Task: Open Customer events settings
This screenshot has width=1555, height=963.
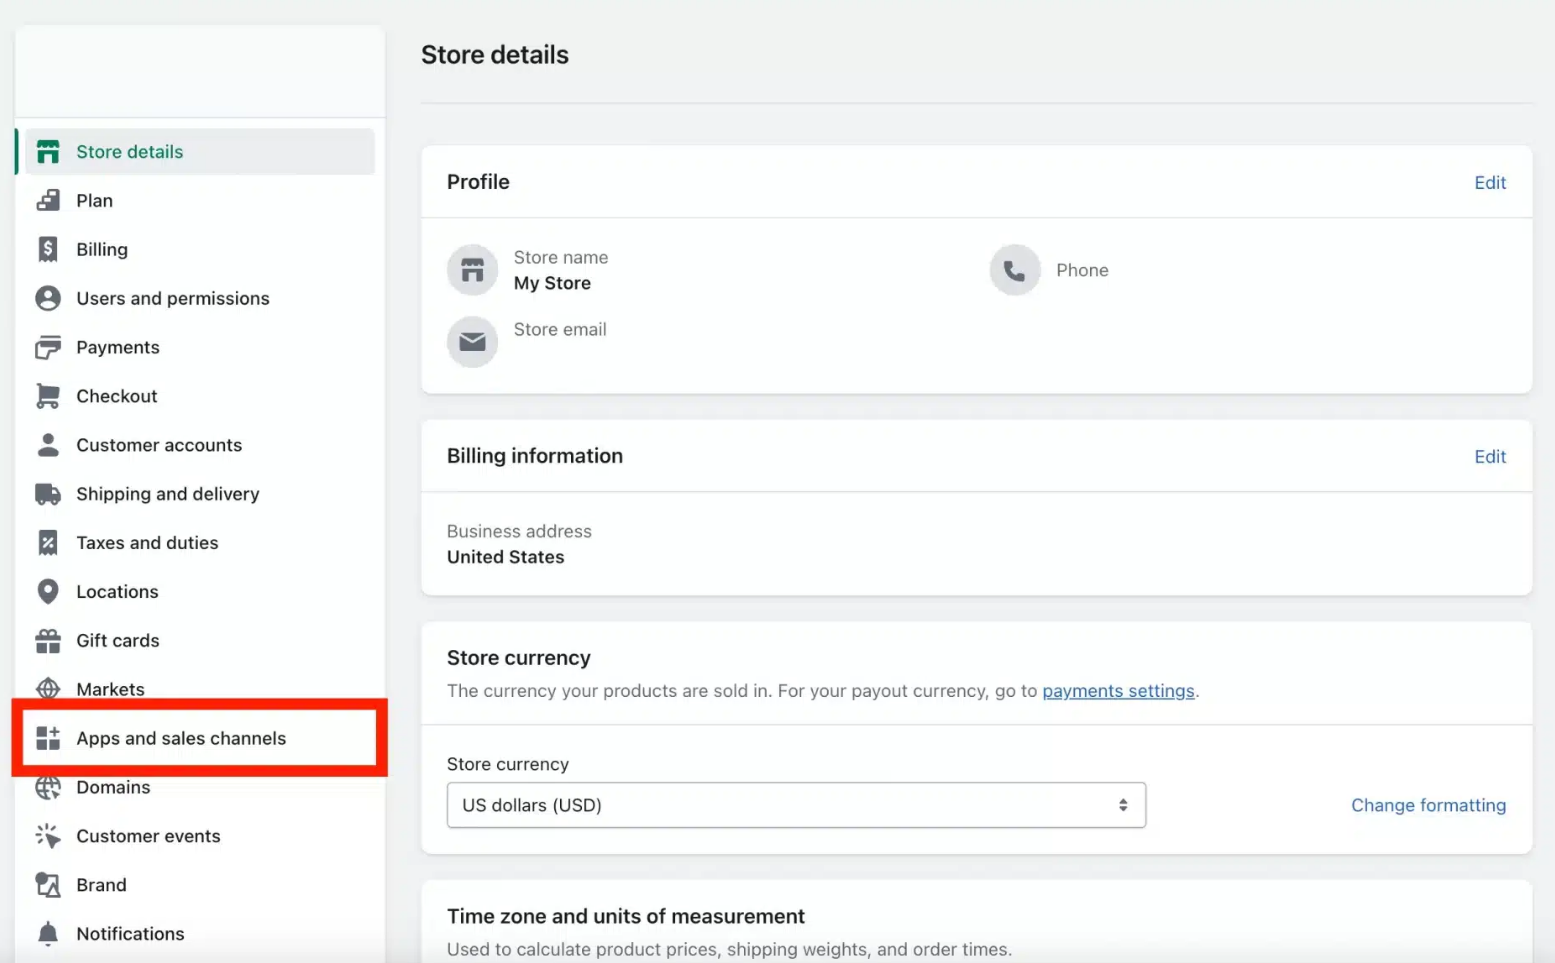Action: coord(200,836)
